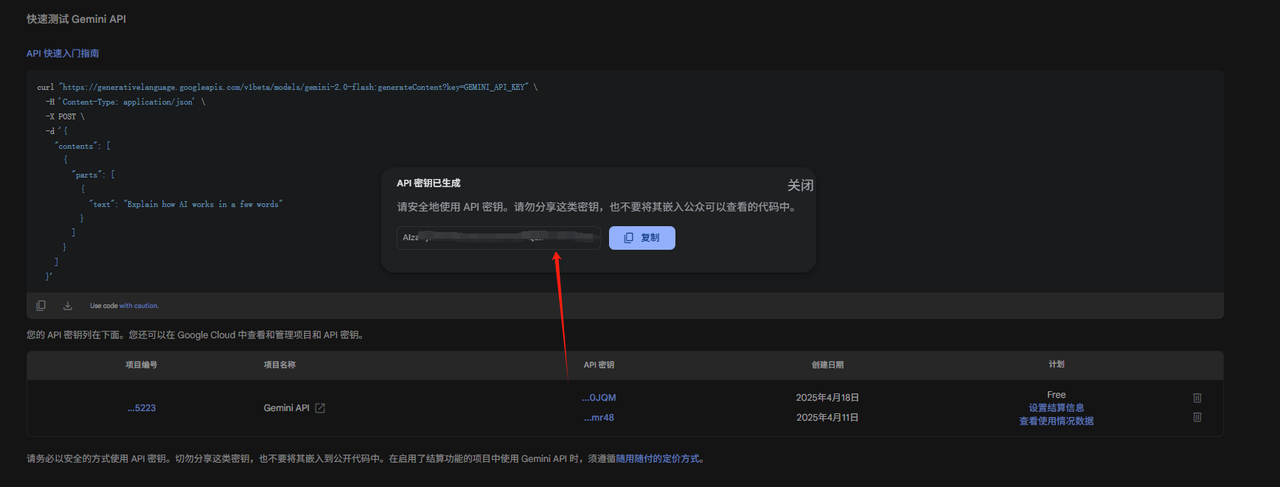Click the 项目编号 column header
The height and width of the screenshot is (487, 1280).
click(x=141, y=365)
